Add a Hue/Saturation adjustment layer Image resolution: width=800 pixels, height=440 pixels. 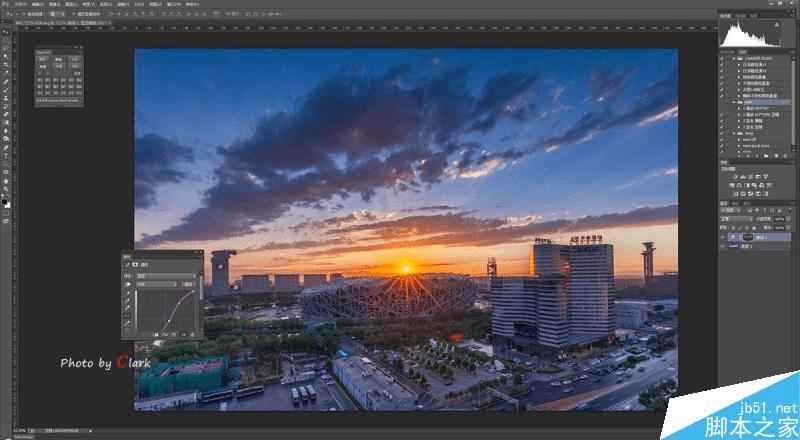pyautogui.click(x=732, y=185)
